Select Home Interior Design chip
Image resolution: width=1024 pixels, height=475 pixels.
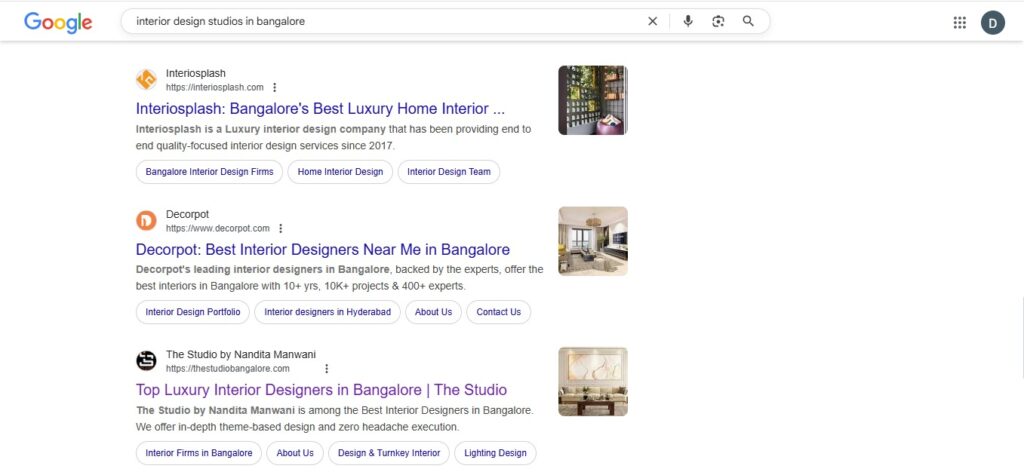340,172
